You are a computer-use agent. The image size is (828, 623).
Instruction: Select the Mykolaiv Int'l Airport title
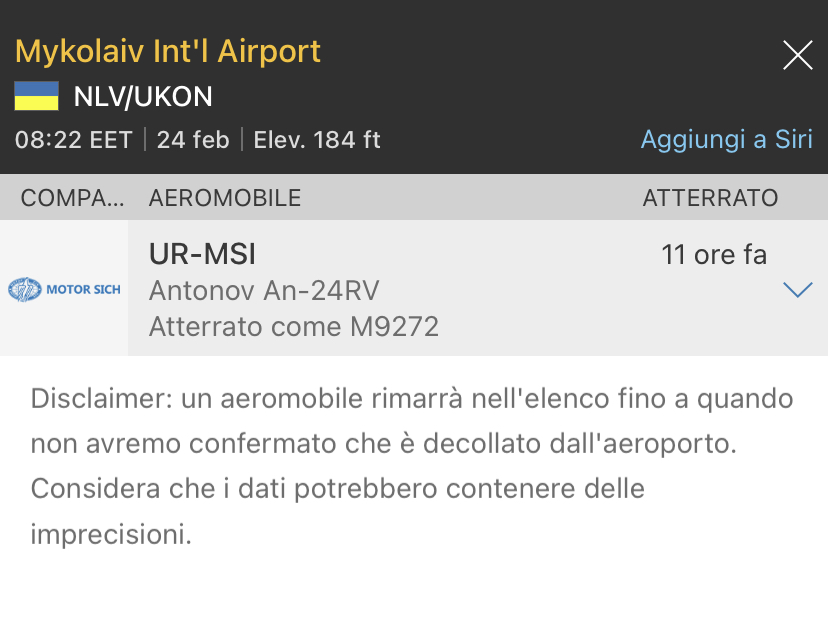(168, 51)
